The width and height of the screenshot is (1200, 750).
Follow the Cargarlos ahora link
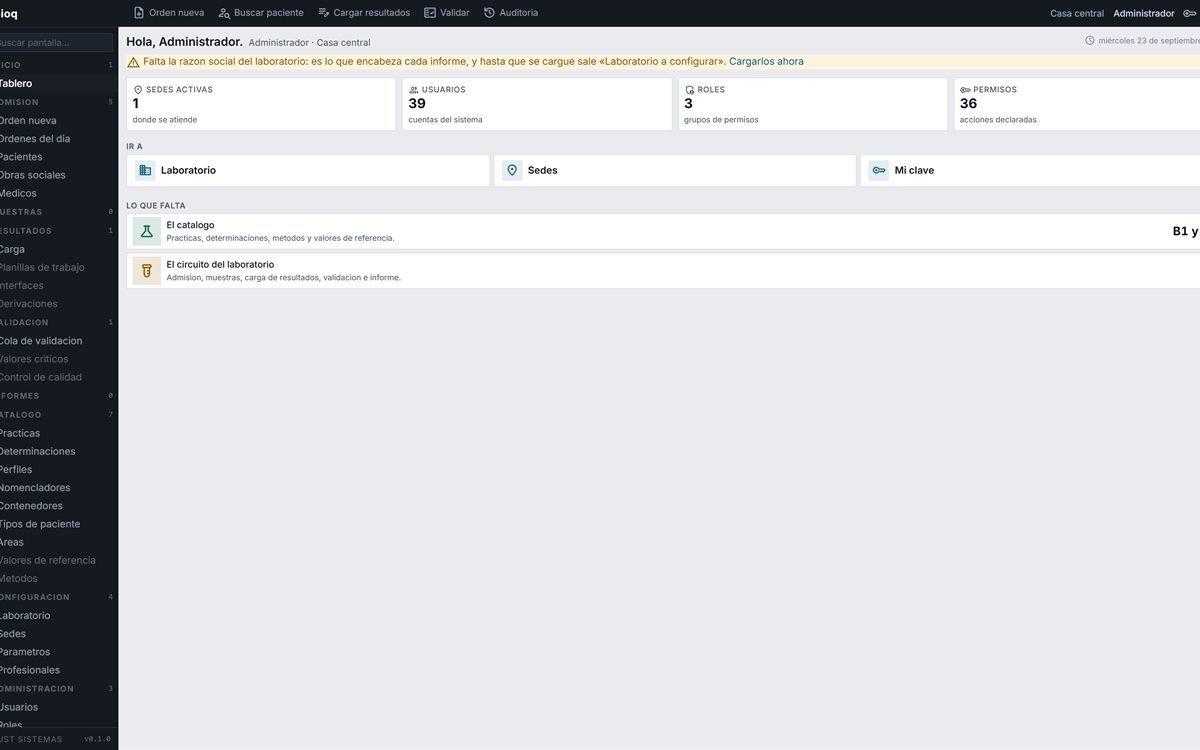[x=766, y=62]
